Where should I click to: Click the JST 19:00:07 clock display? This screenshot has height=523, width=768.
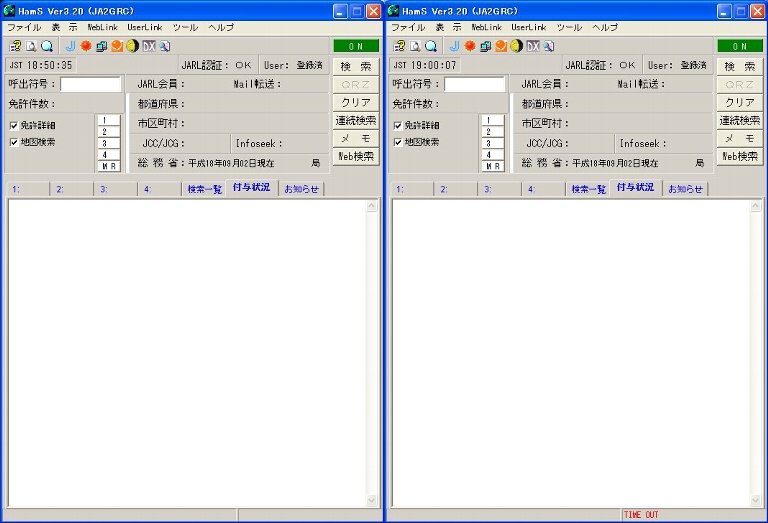click(425, 65)
